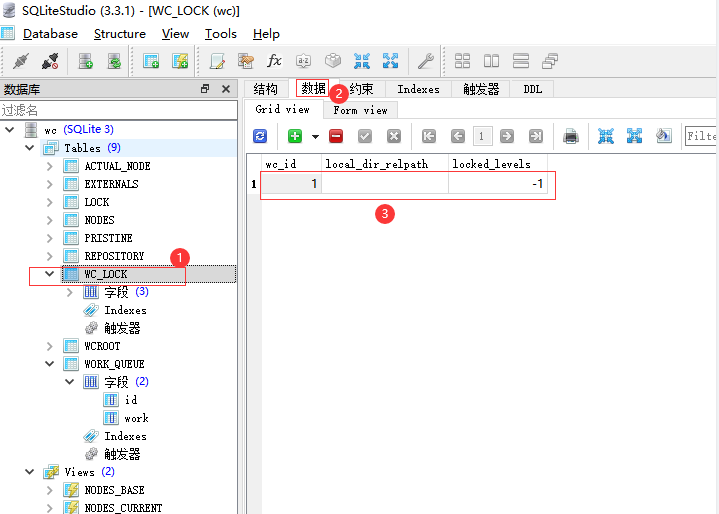Screen dimensions: 719x514
Task: Open the SQL editor icon in main toolbar
Action: (x=217, y=61)
